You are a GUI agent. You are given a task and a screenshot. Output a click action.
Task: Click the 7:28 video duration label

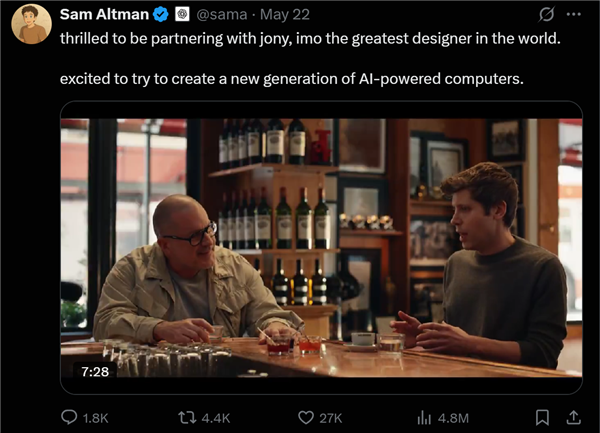pyautogui.click(x=95, y=370)
